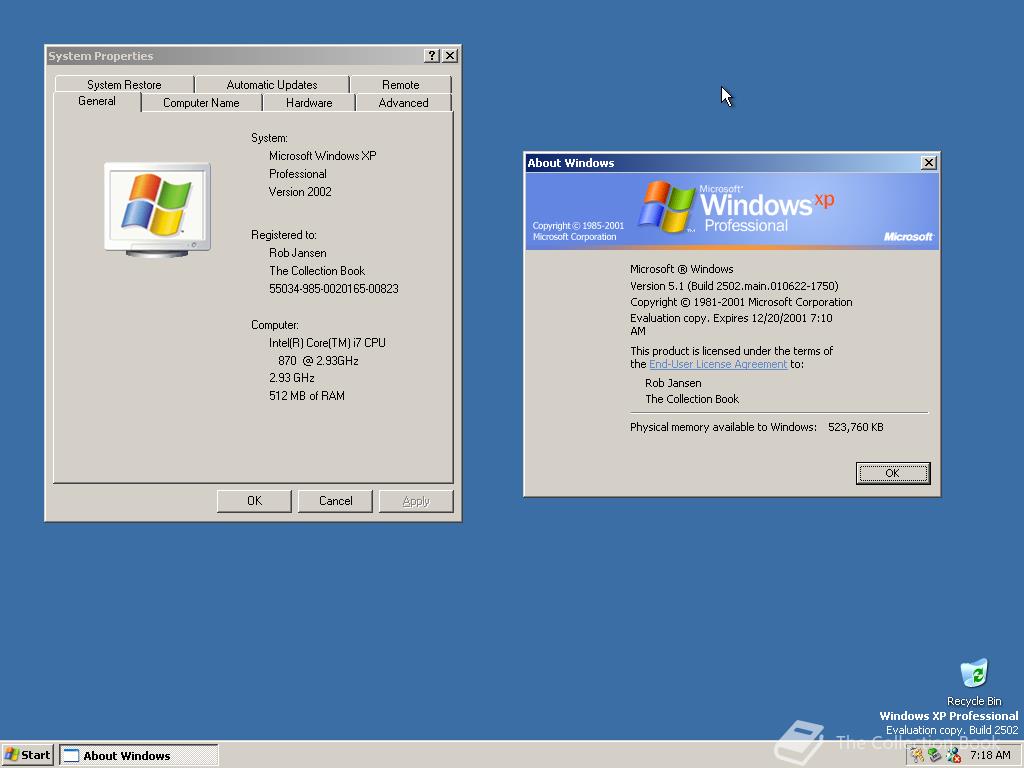Open the Recycle Bin desktop icon
Viewport: 1024px width, 768px height.
coord(974,682)
